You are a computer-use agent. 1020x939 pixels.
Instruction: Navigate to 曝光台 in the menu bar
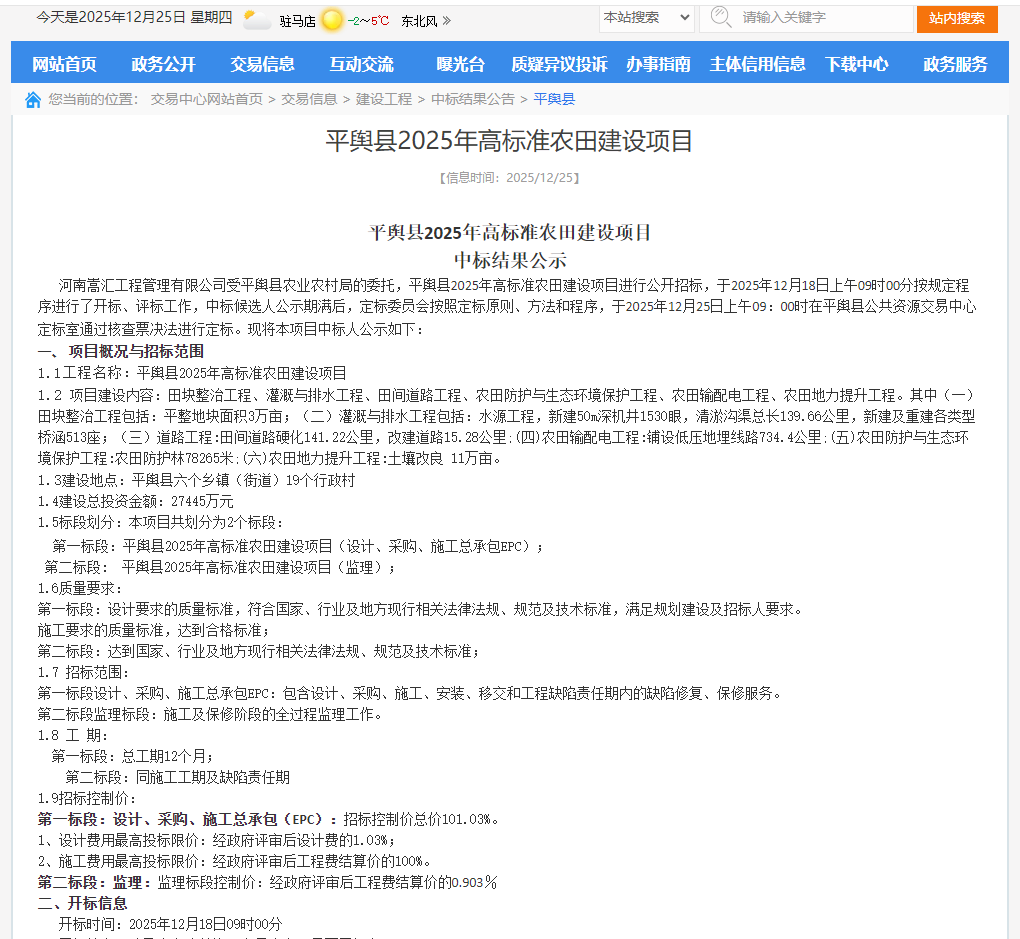tap(460, 64)
